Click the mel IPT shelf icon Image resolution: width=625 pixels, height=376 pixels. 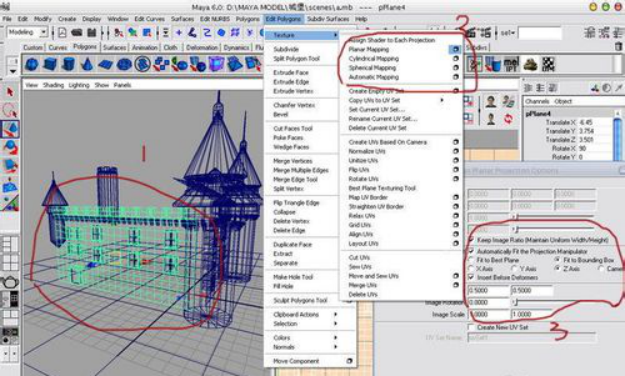[511, 64]
